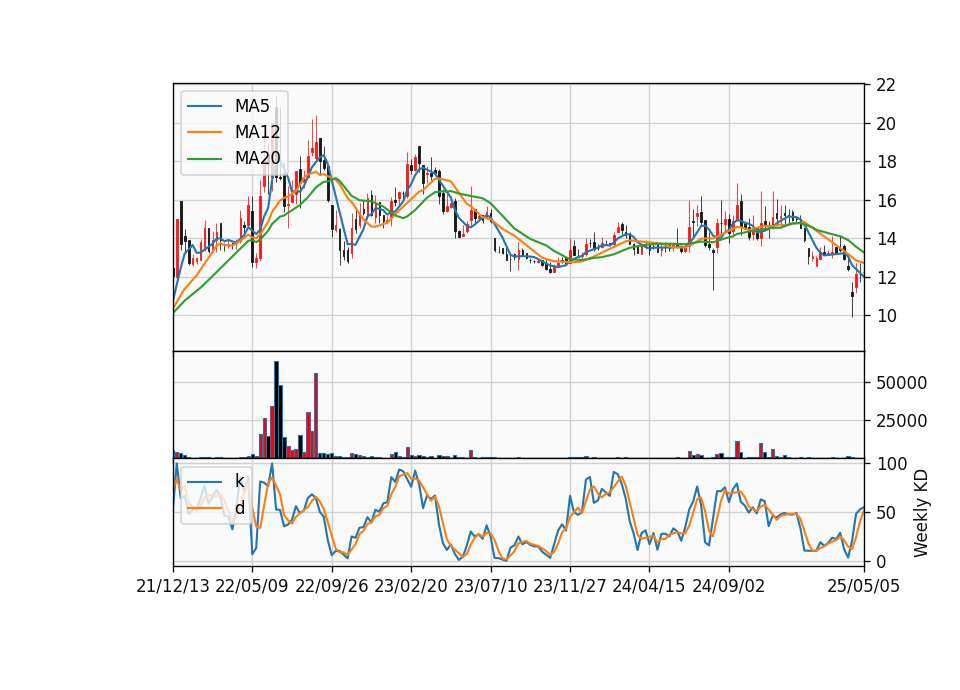Click the tall purple volume bar near 22/09

(x=316, y=416)
